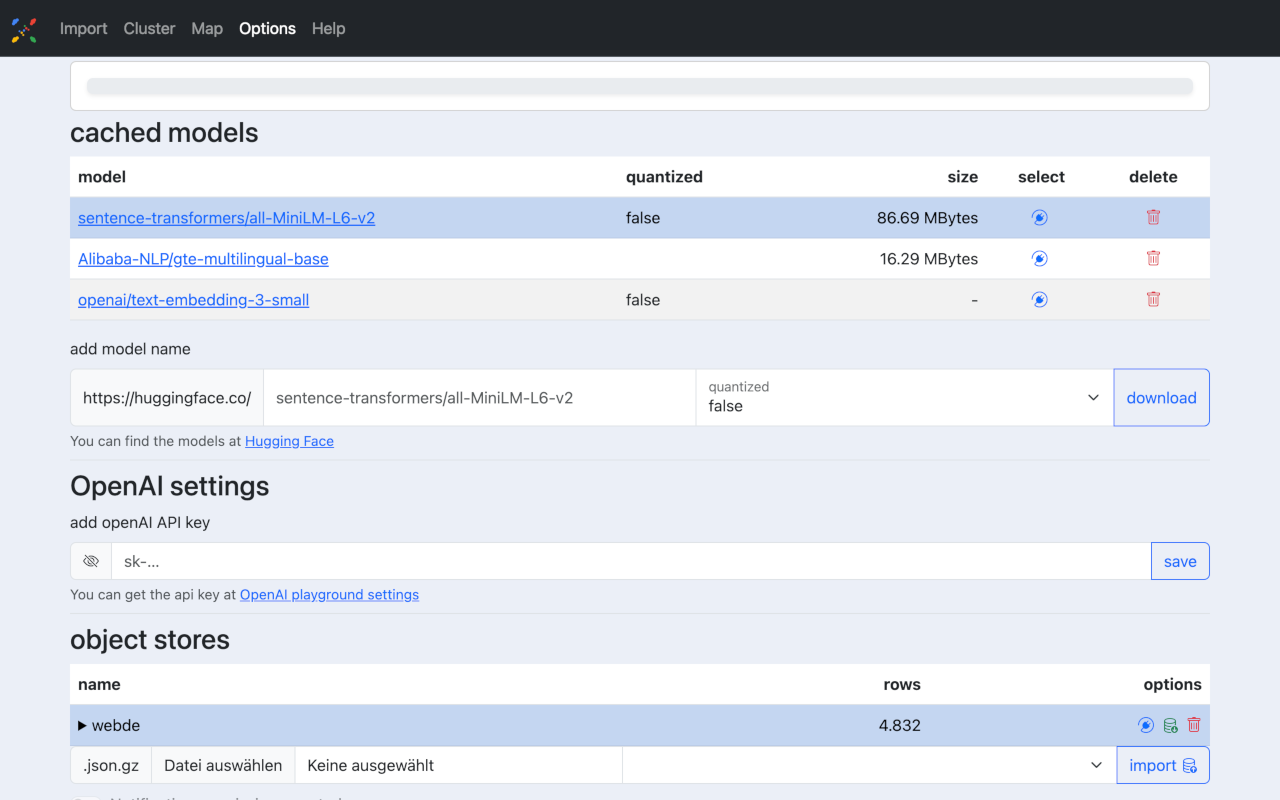Toggle API key visibility eye icon
The height and width of the screenshot is (800, 1280).
tap(91, 561)
